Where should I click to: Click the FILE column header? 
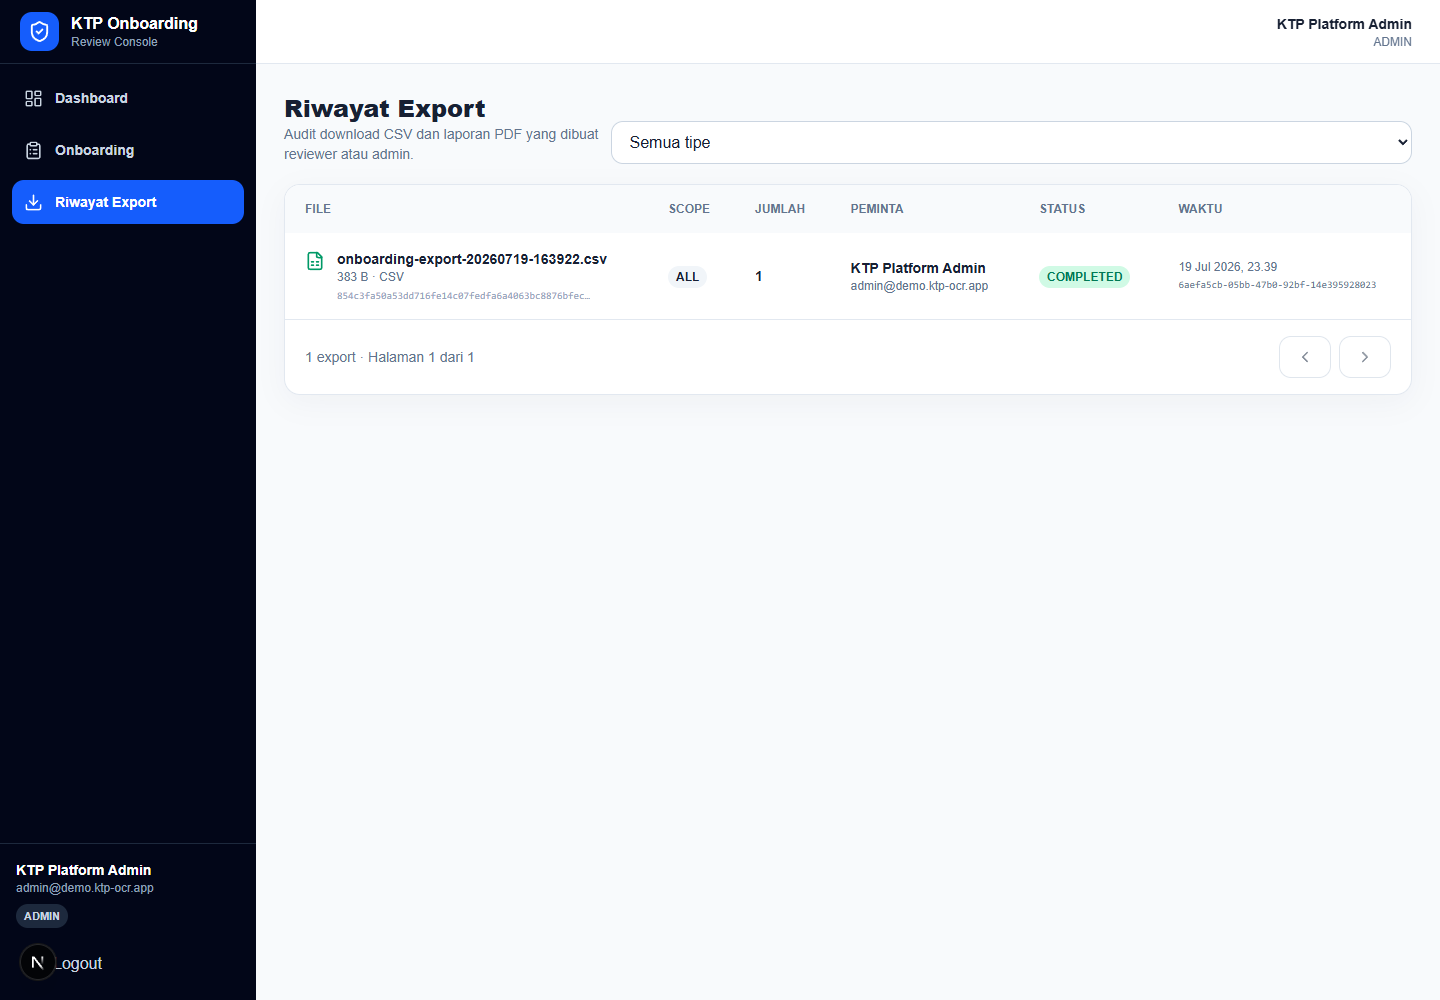click(318, 209)
